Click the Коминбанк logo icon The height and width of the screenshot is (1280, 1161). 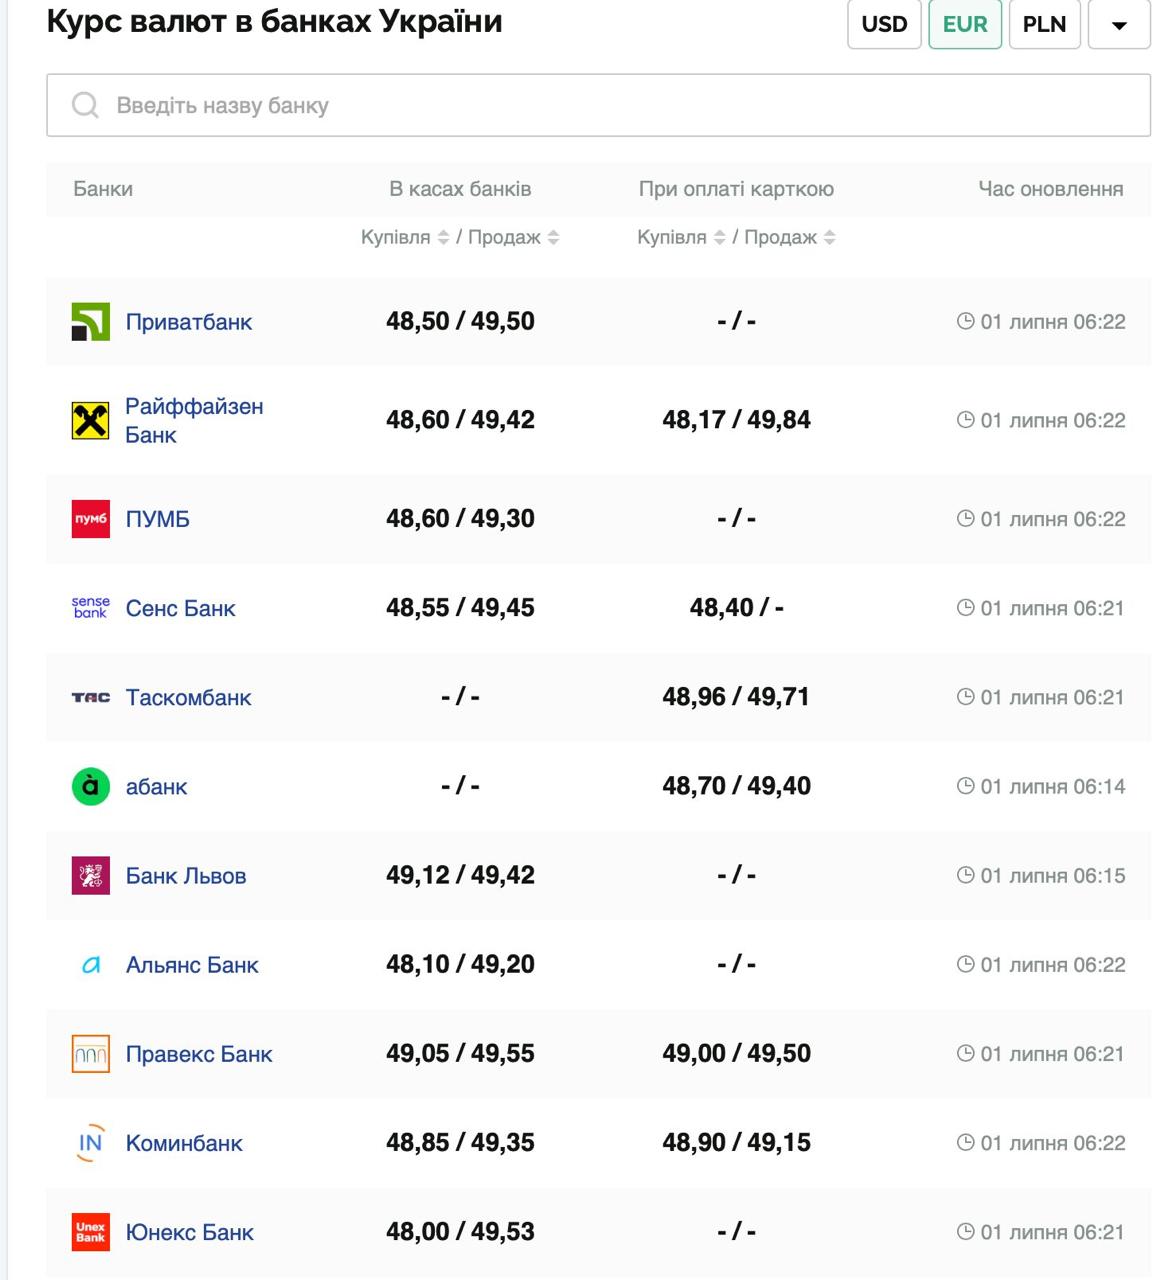90,1143
